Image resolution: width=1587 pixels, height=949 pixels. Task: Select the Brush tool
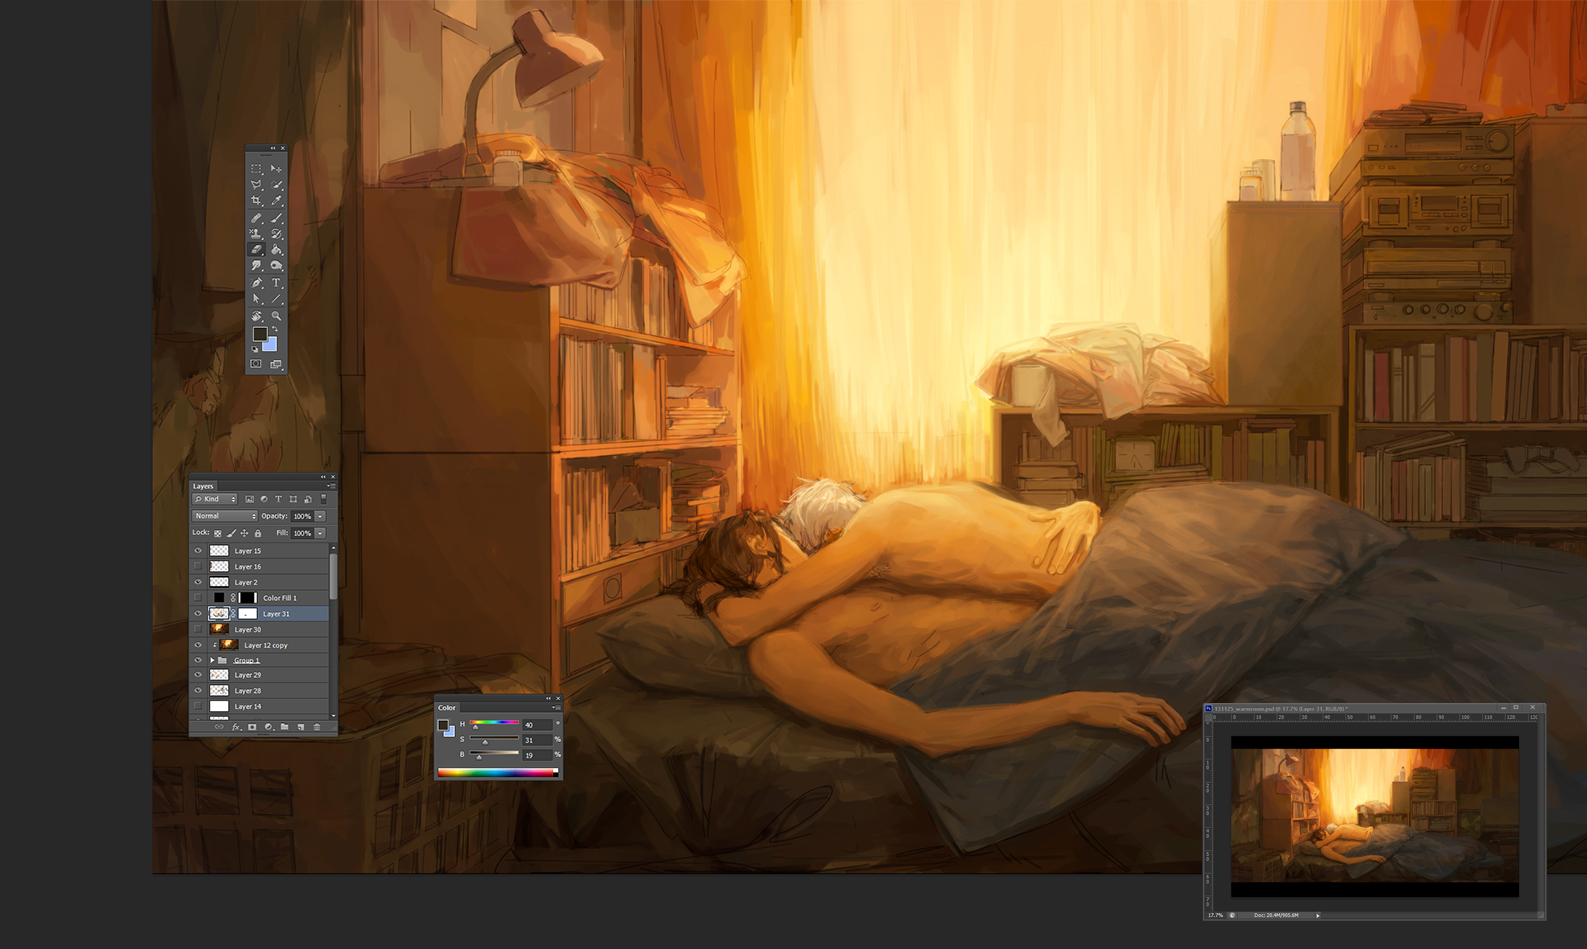pos(277,217)
